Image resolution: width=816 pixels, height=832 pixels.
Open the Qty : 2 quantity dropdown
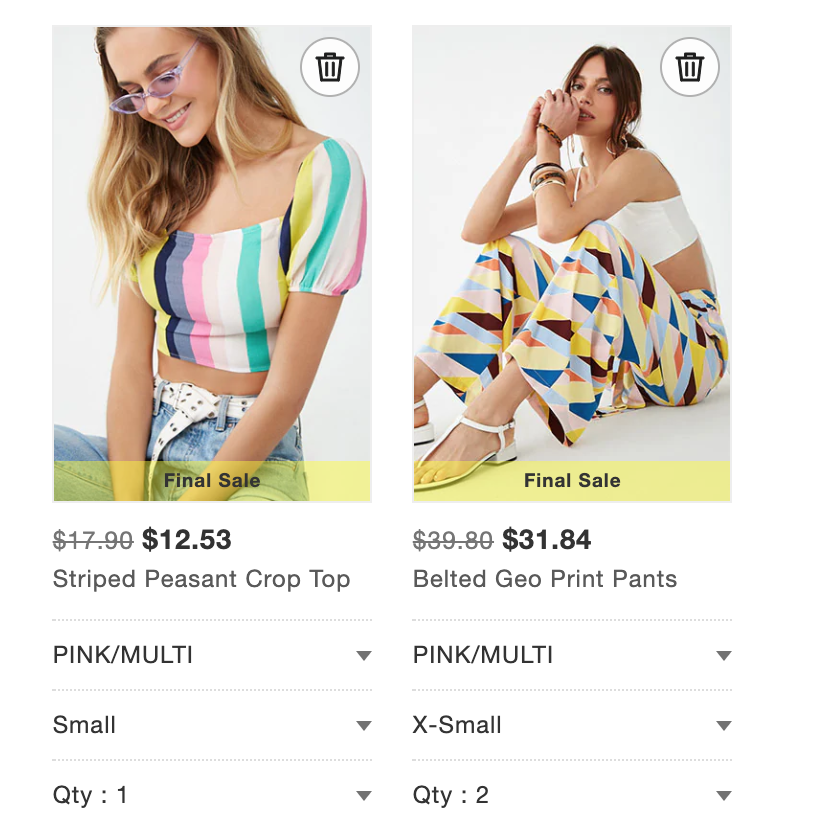(x=572, y=795)
